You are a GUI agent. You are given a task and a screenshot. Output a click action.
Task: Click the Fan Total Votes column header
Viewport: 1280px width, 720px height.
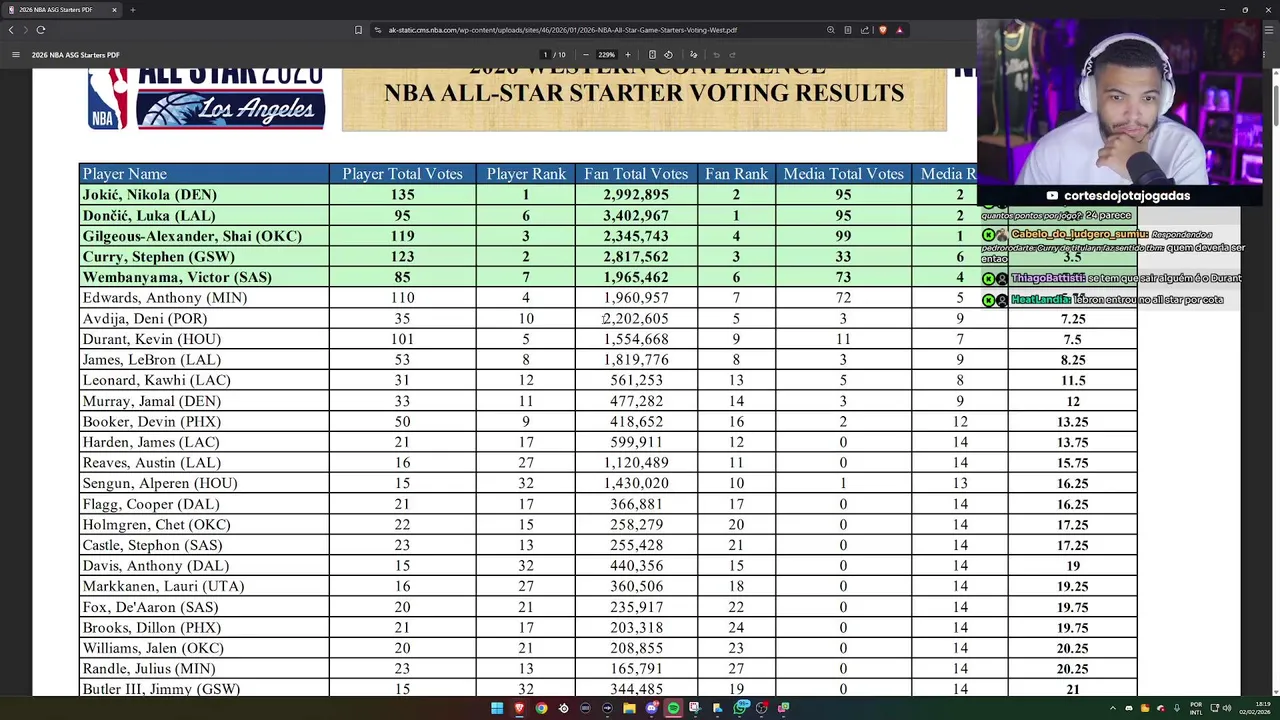(636, 174)
